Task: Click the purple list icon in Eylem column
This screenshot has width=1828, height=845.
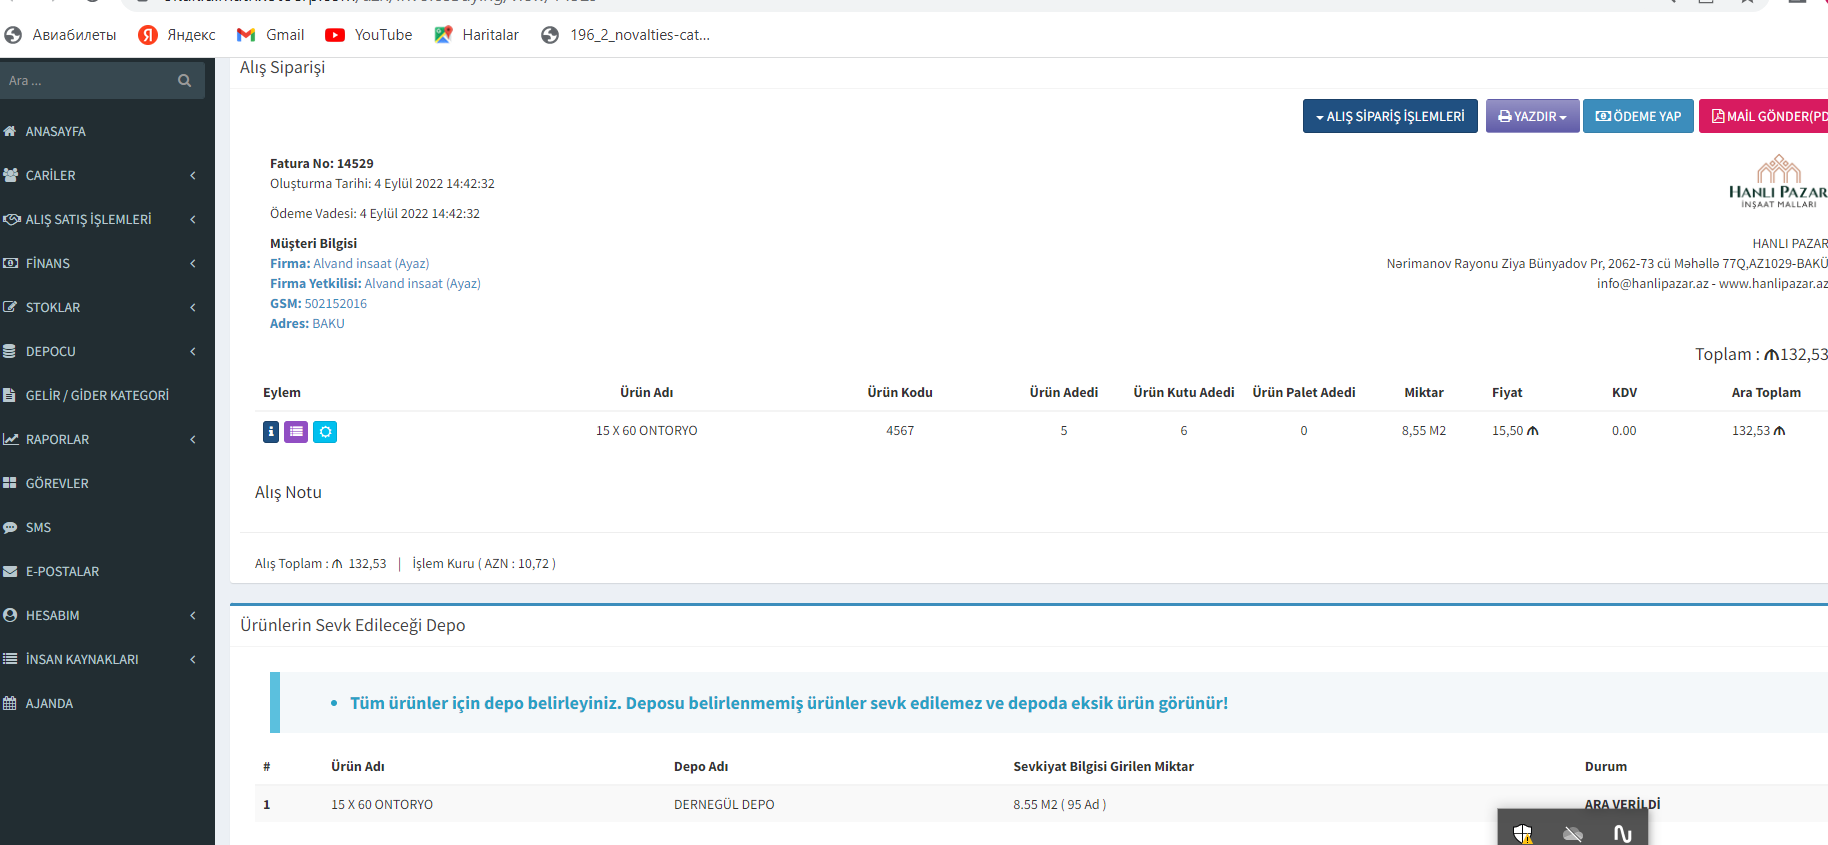Action: tap(296, 432)
